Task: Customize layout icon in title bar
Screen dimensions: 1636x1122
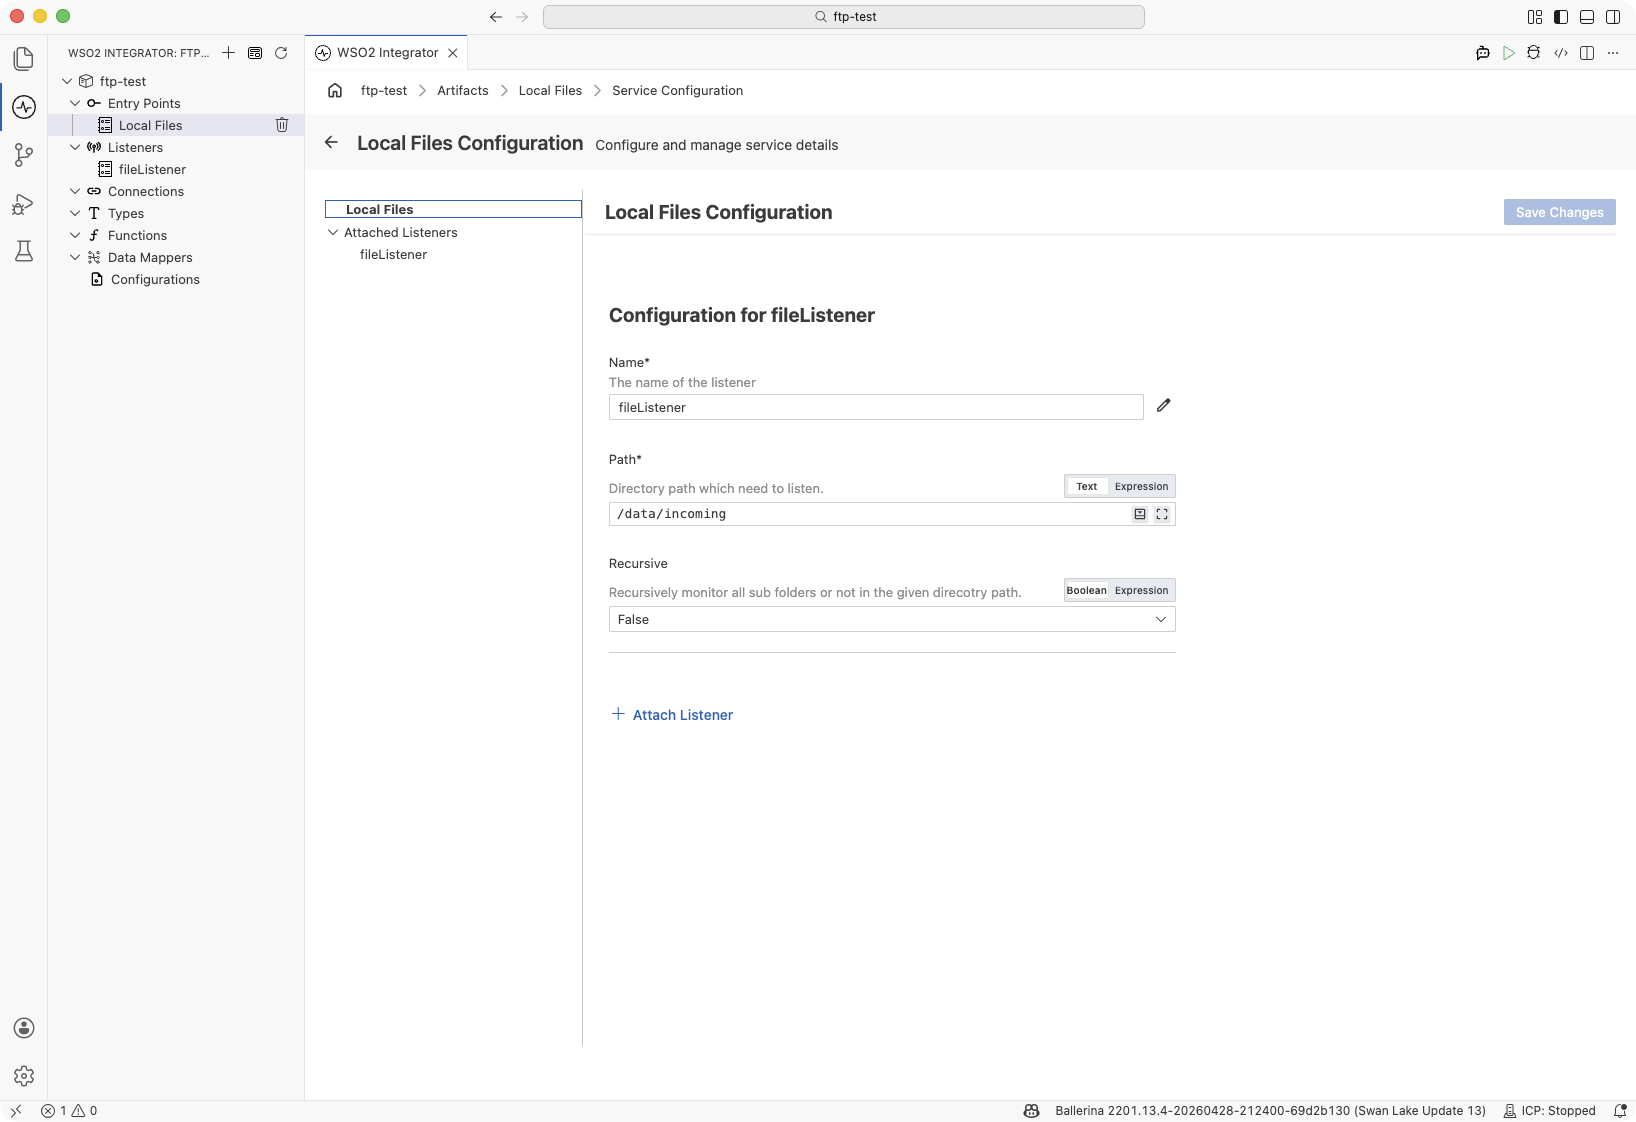Action: point(1535,17)
